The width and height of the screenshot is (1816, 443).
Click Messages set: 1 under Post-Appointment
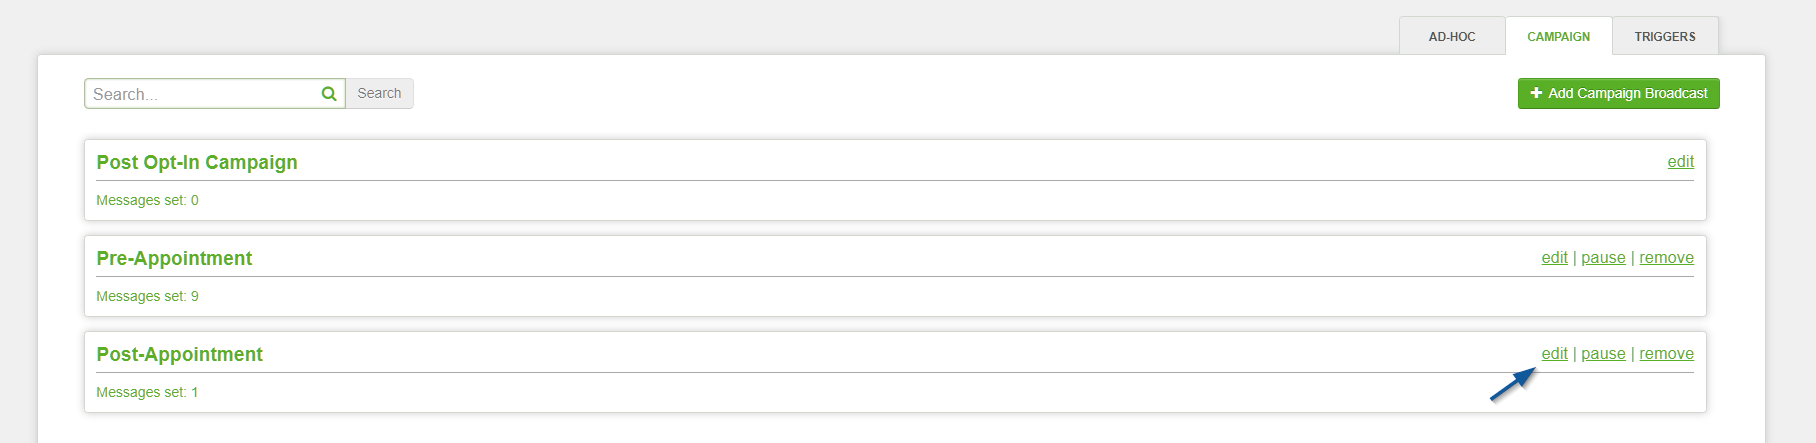pyautogui.click(x=147, y=392)
